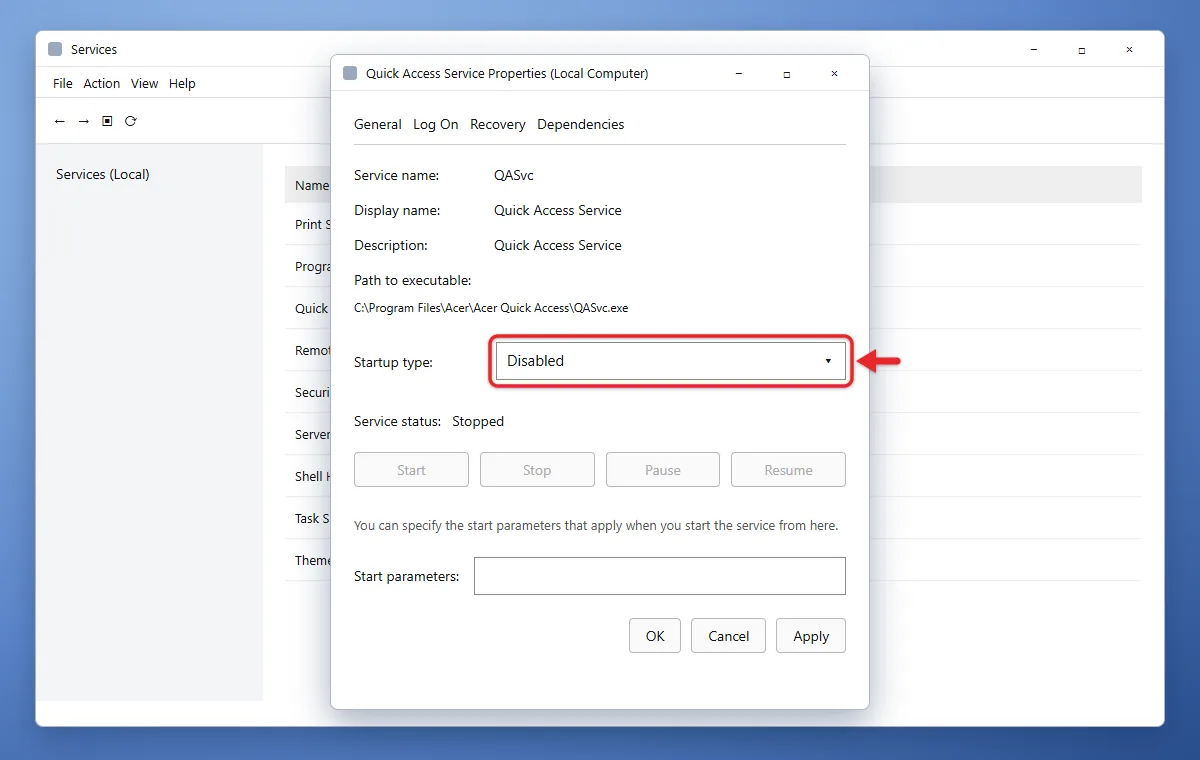Select the Remot... row in Services list

713,350
